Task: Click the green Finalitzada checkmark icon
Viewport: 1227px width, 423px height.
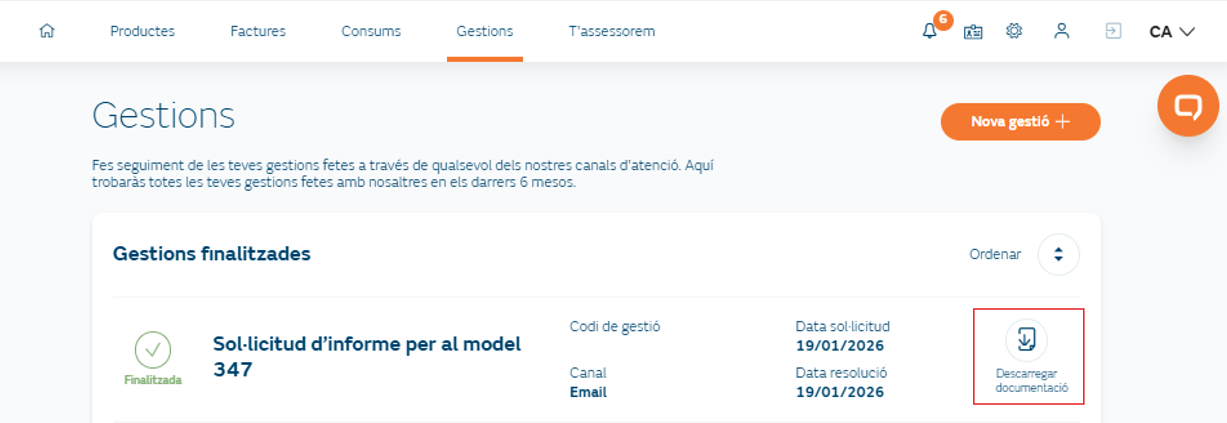Action: (153, 350)
